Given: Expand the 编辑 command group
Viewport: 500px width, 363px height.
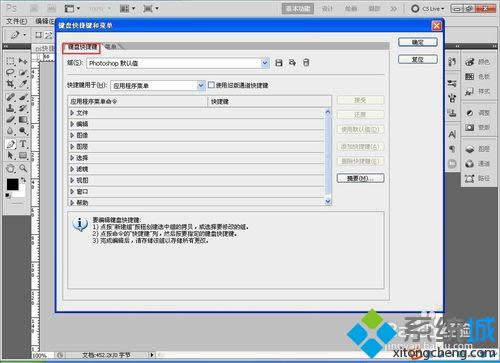Looking at the screenshot, I should [72, 124].
